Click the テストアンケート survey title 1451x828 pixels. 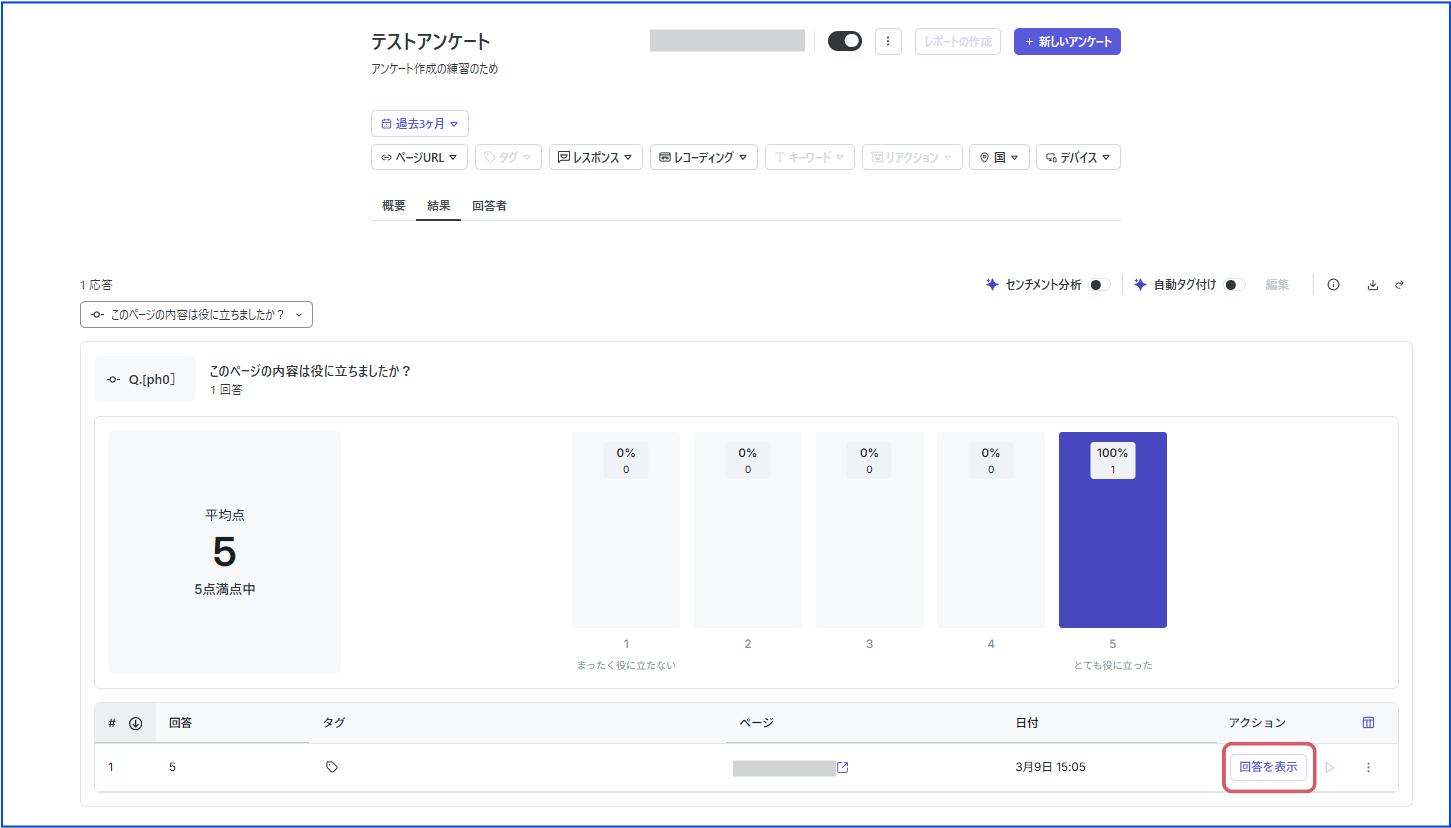coord(431,42)
